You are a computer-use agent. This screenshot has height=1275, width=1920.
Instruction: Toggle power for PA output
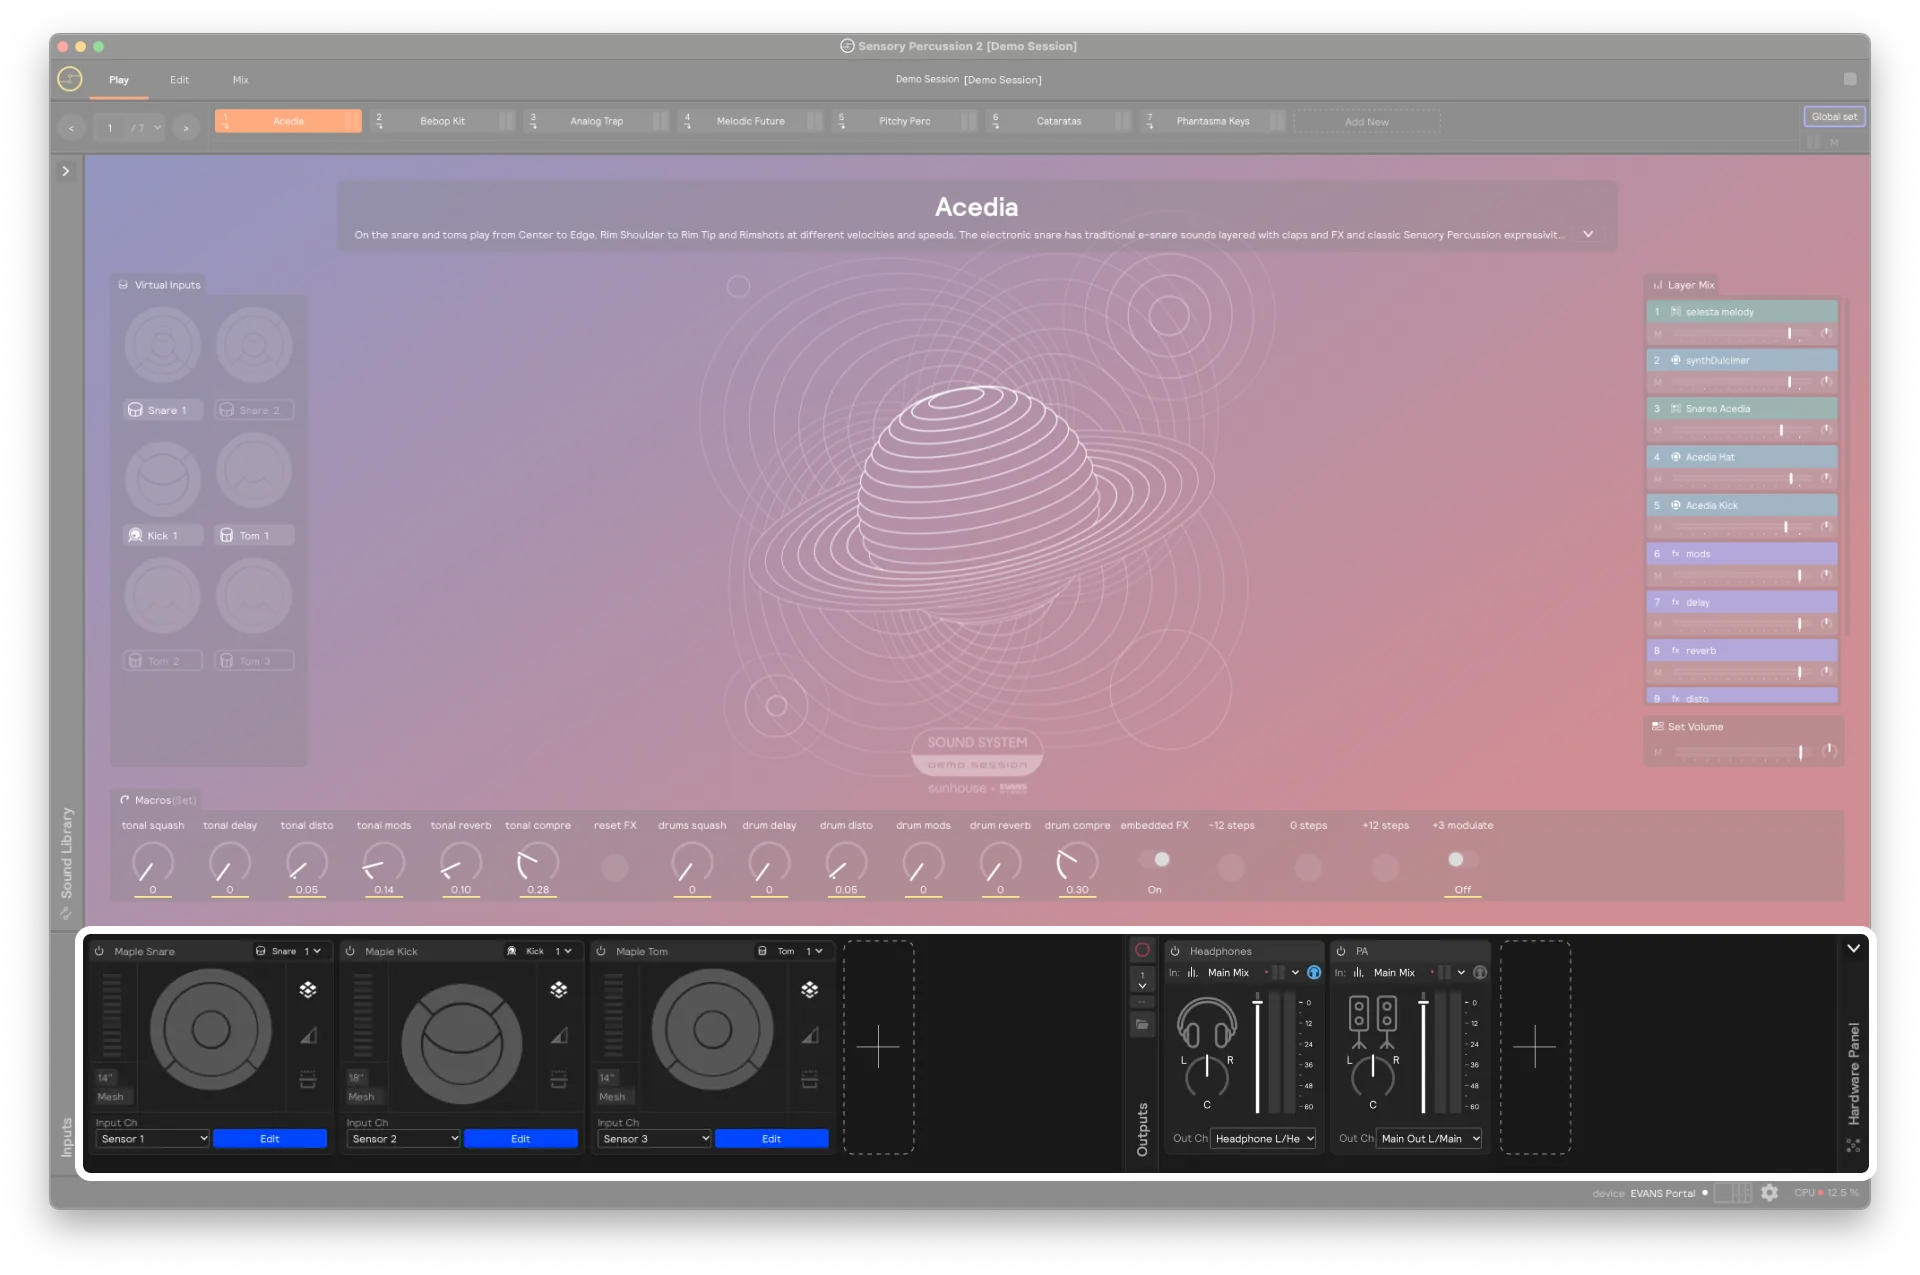click(x=1341, y=951)
